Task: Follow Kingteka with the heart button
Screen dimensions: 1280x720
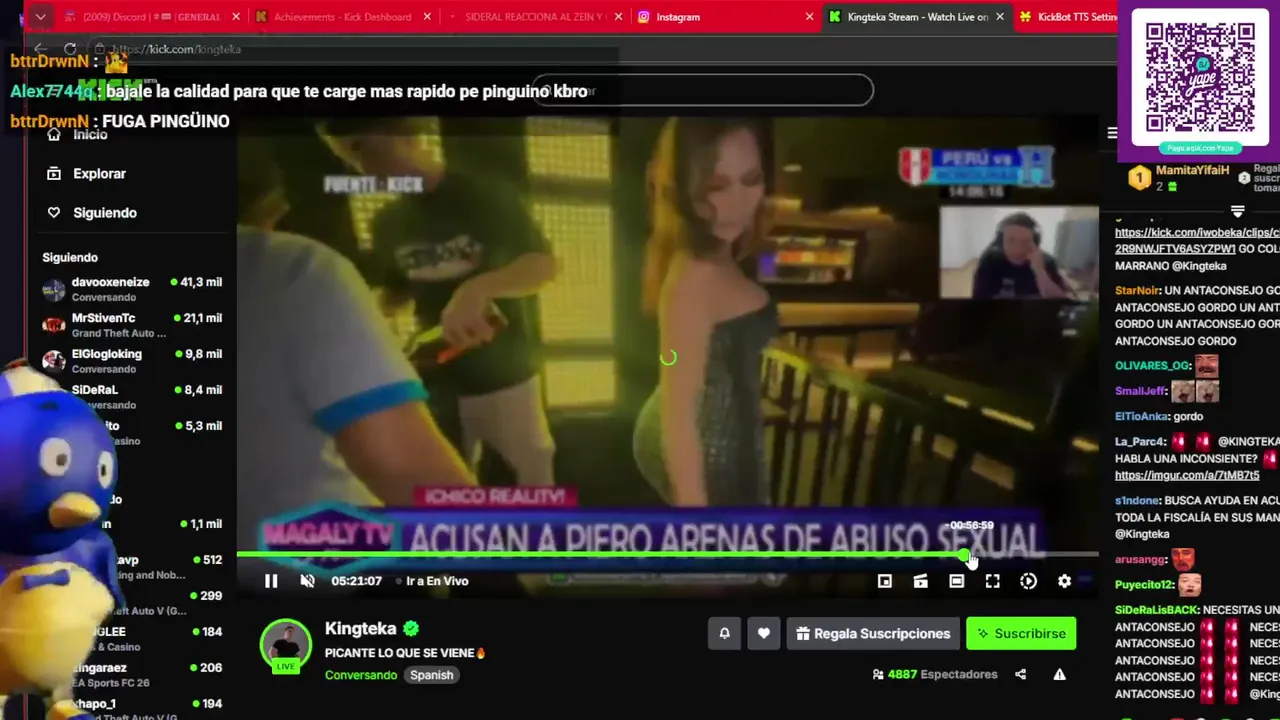Action: 764,633
